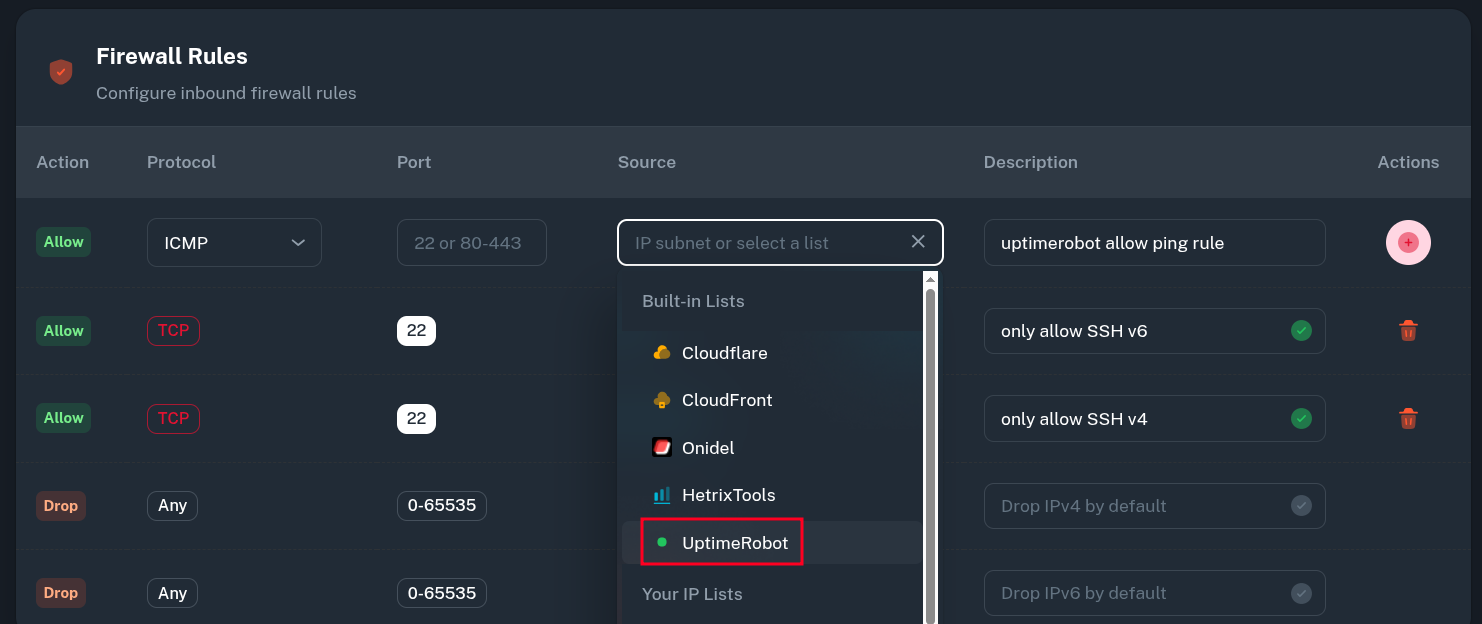Choose HetrixTools in the source list
The image size is (1482, 624).
(727, 495)
